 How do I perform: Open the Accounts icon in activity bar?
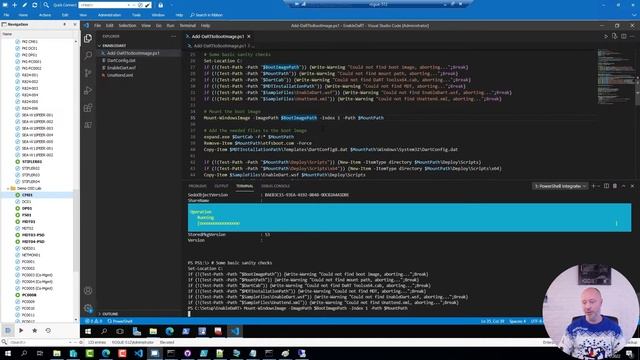pos(88,291)
